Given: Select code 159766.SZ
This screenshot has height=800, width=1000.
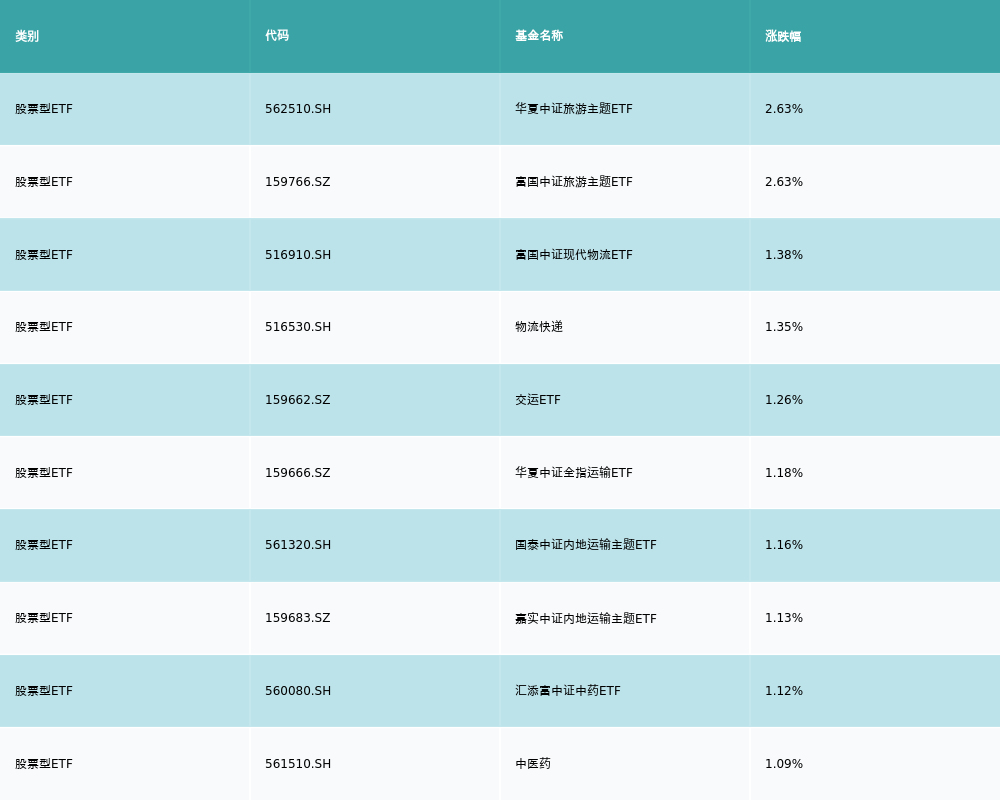Looking at the screenshot, I should pyautogui.click(x=298, y=182).
